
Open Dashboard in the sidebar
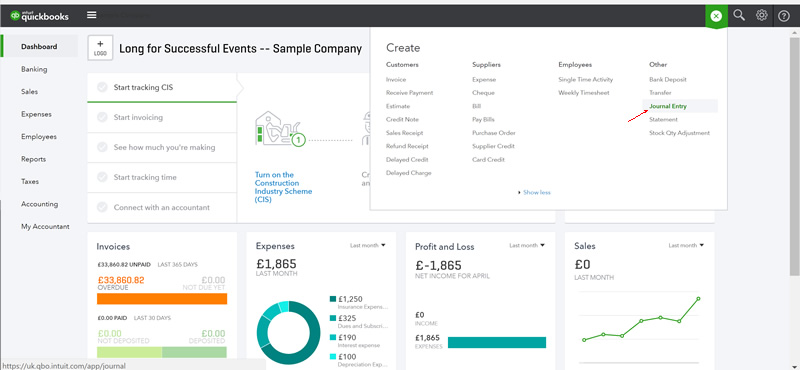point(39,46)
